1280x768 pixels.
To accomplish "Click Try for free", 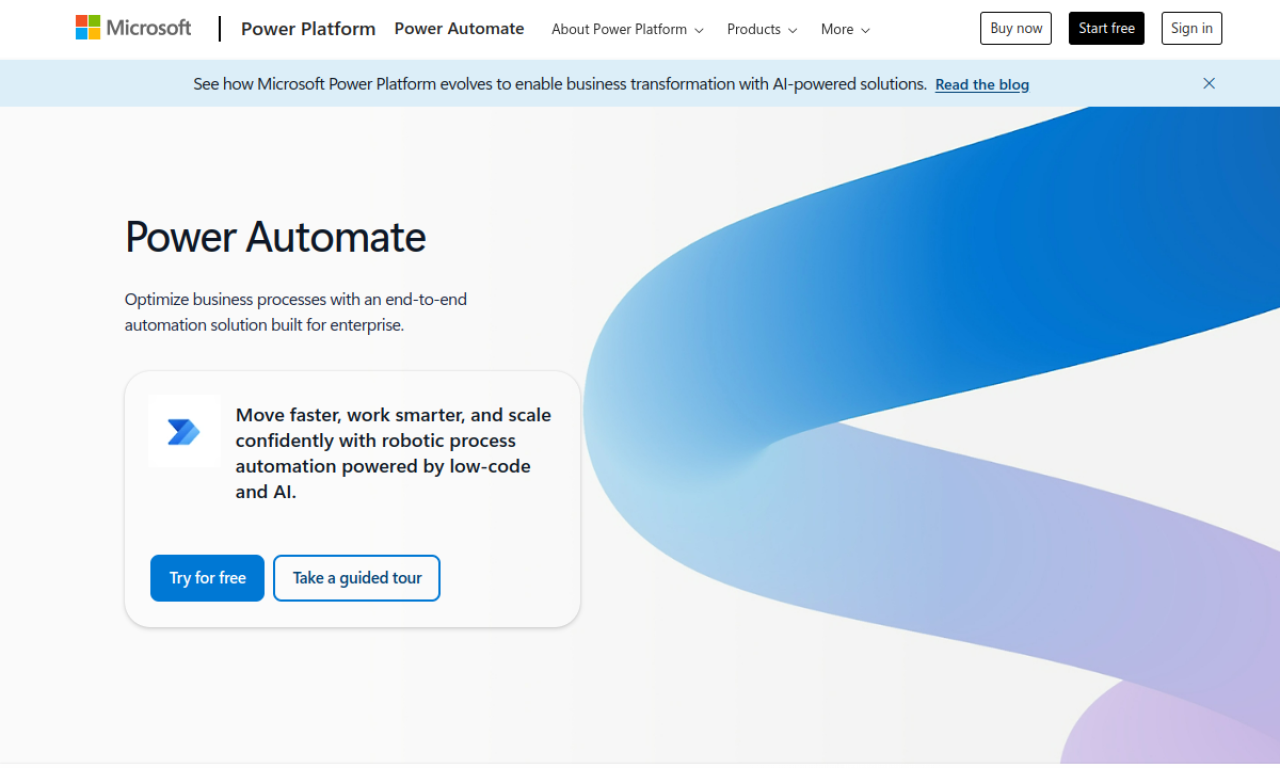I will click(207, 577).
